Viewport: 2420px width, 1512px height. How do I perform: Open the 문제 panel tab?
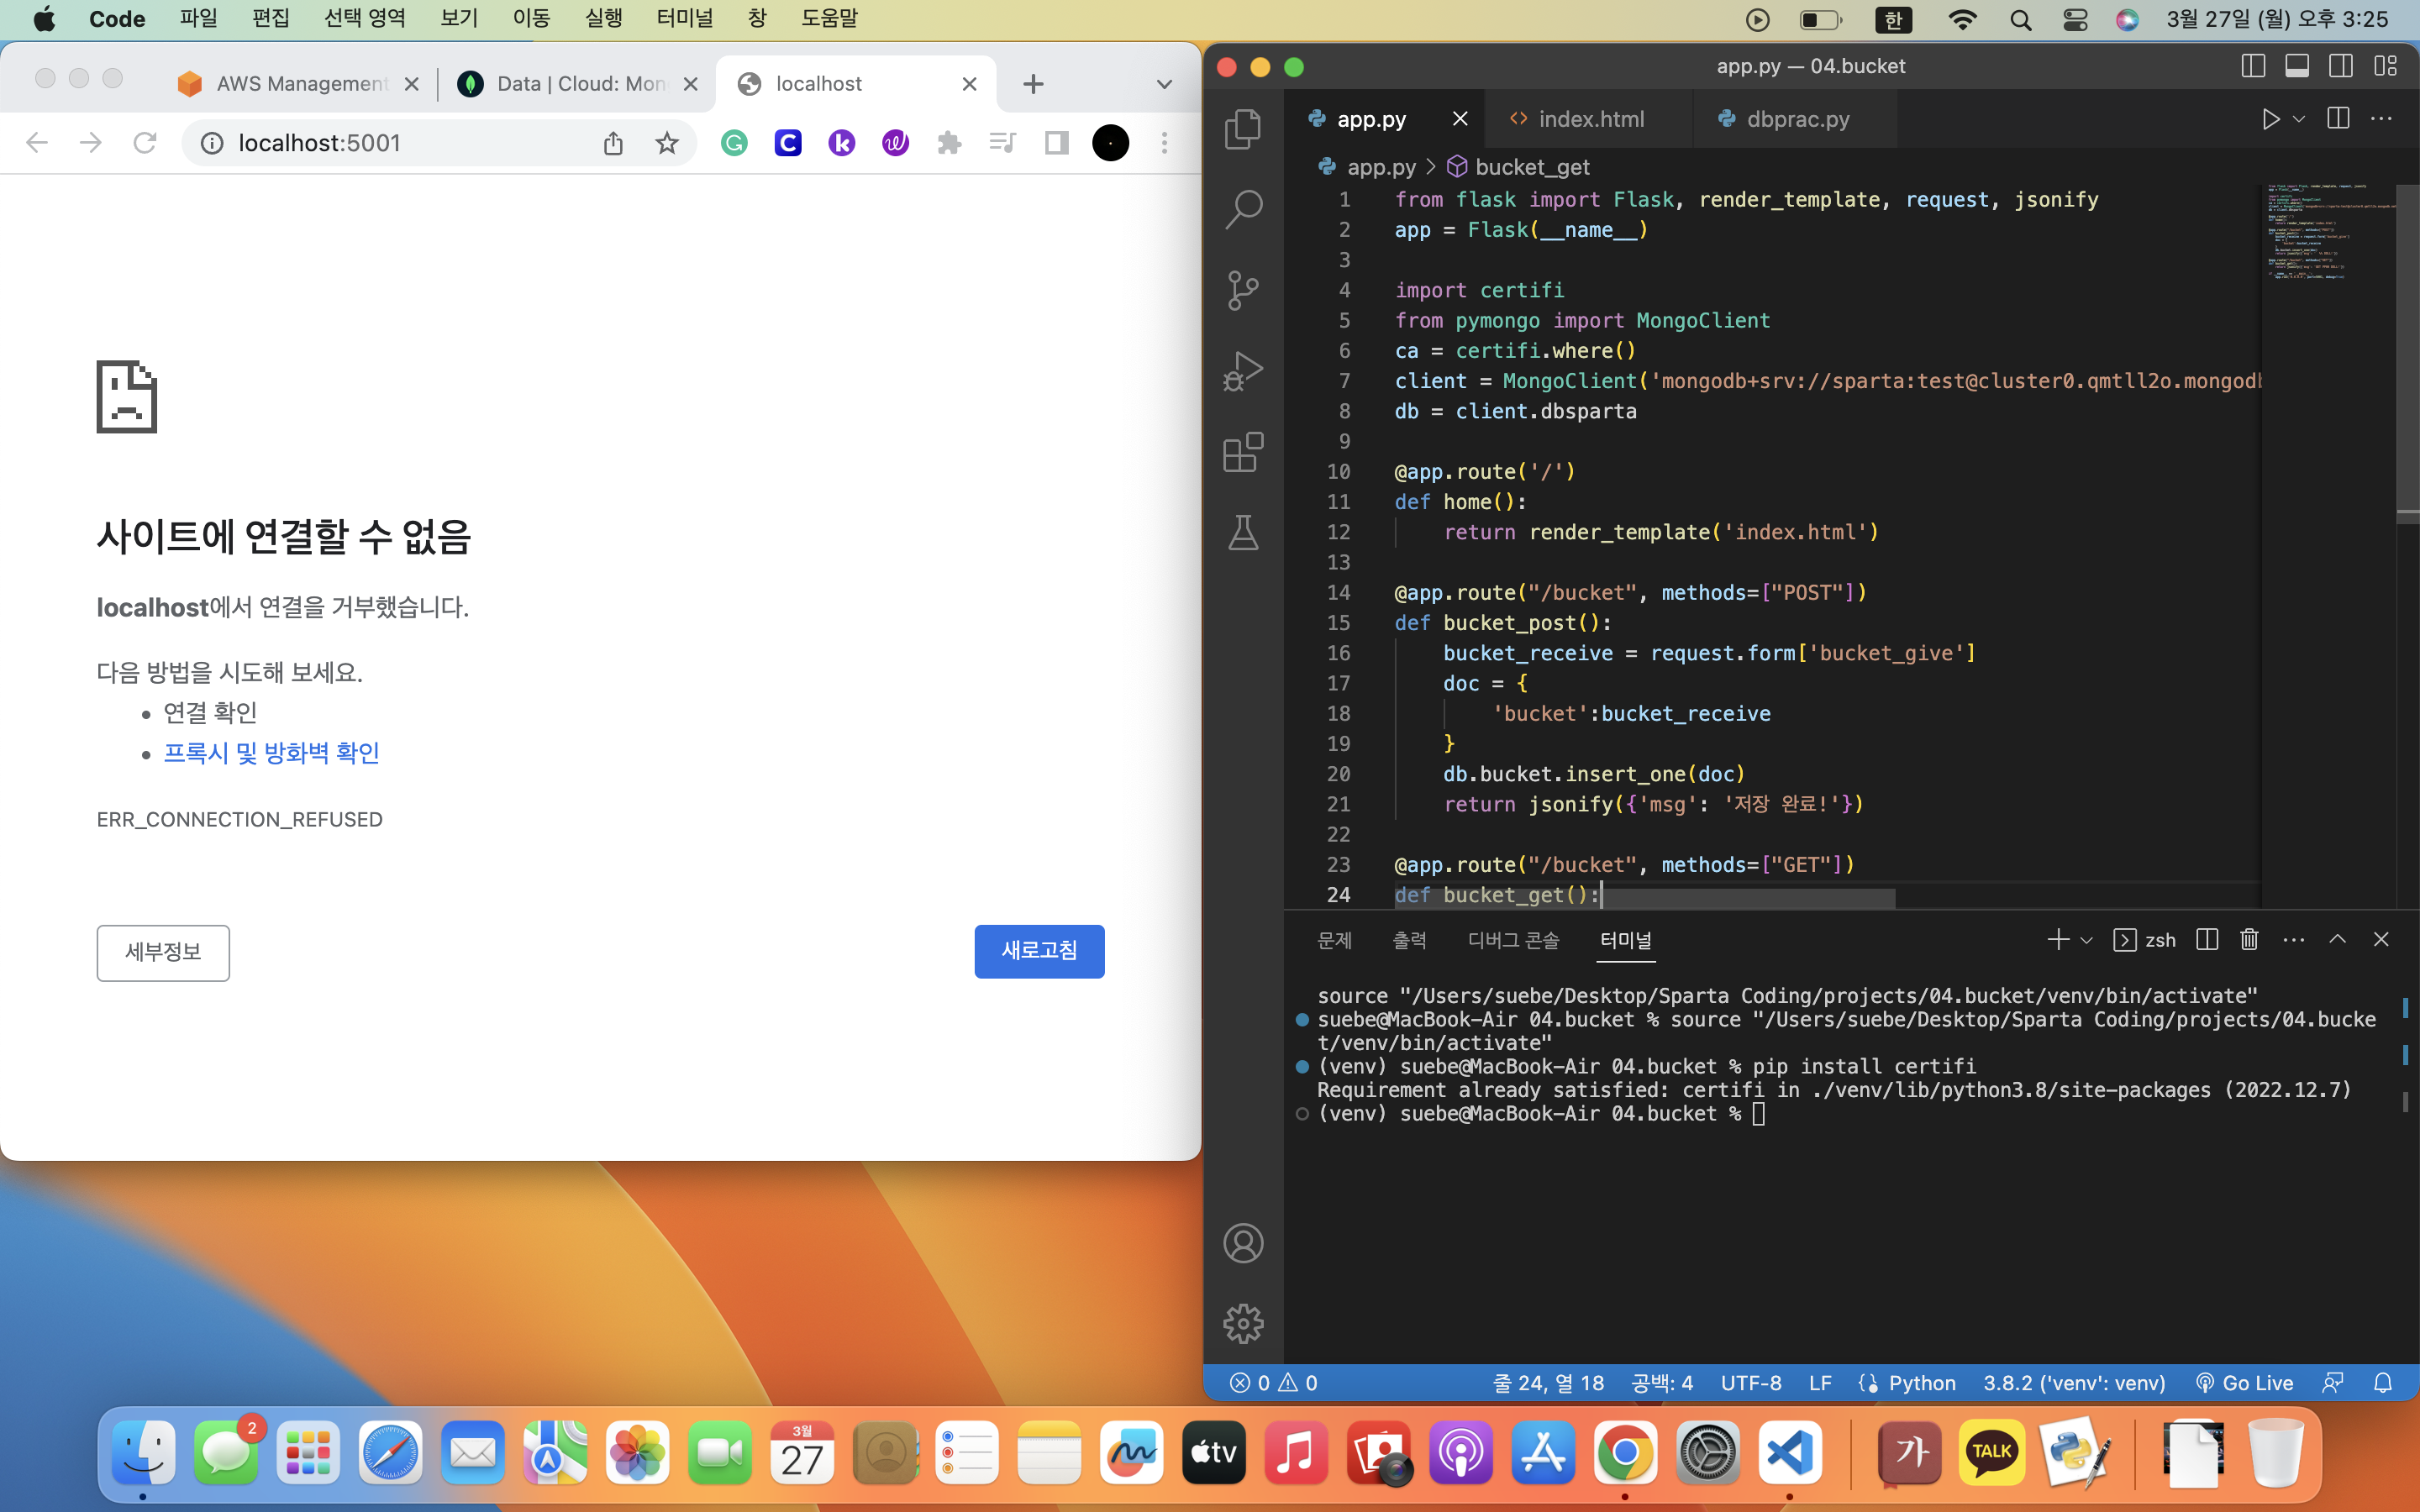coord(1335,940)
